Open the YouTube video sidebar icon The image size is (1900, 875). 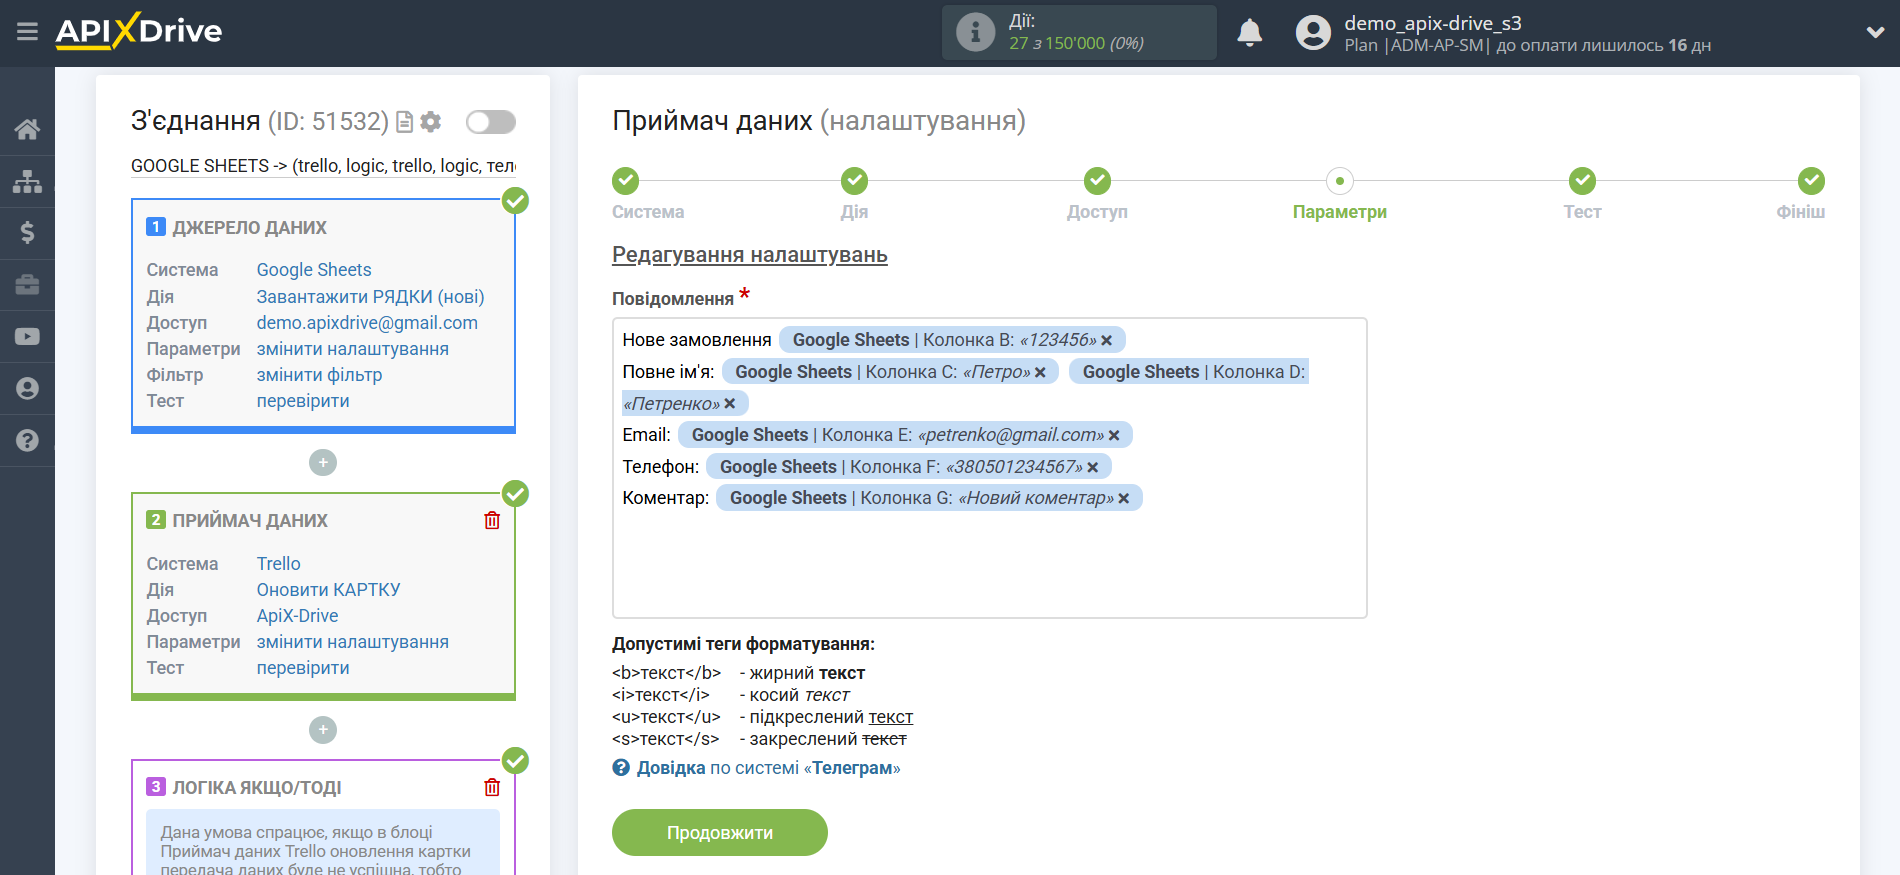click(27, 337)
